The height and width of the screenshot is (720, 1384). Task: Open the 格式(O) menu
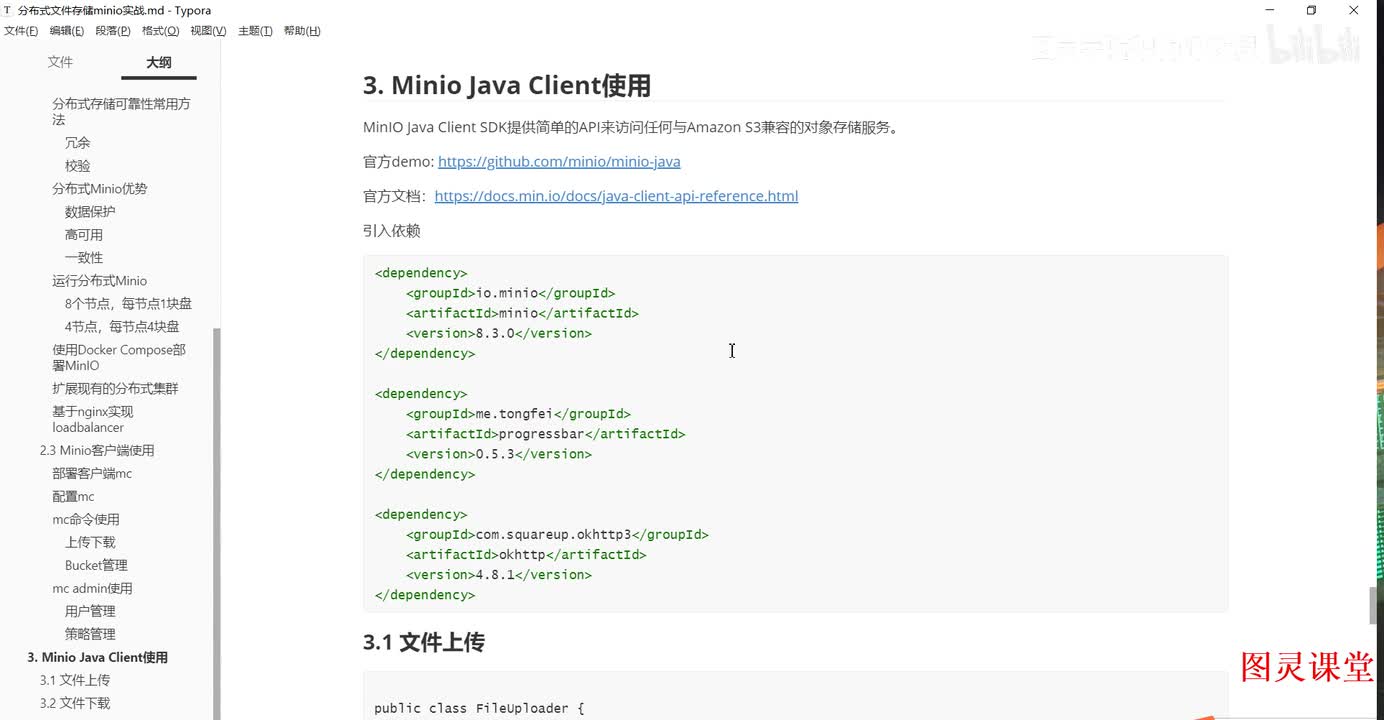(x=160, y=31)
